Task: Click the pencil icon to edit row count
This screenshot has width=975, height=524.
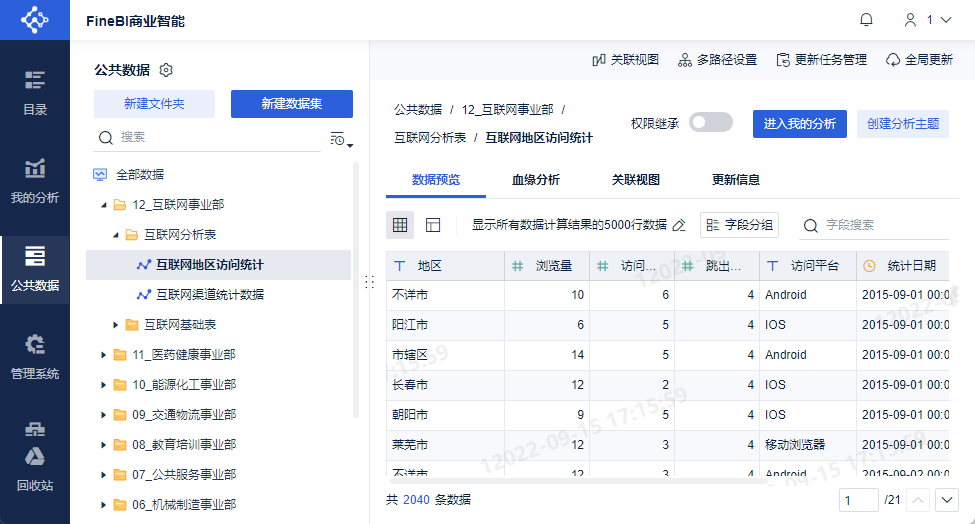Action: click(x=679, y=225)
